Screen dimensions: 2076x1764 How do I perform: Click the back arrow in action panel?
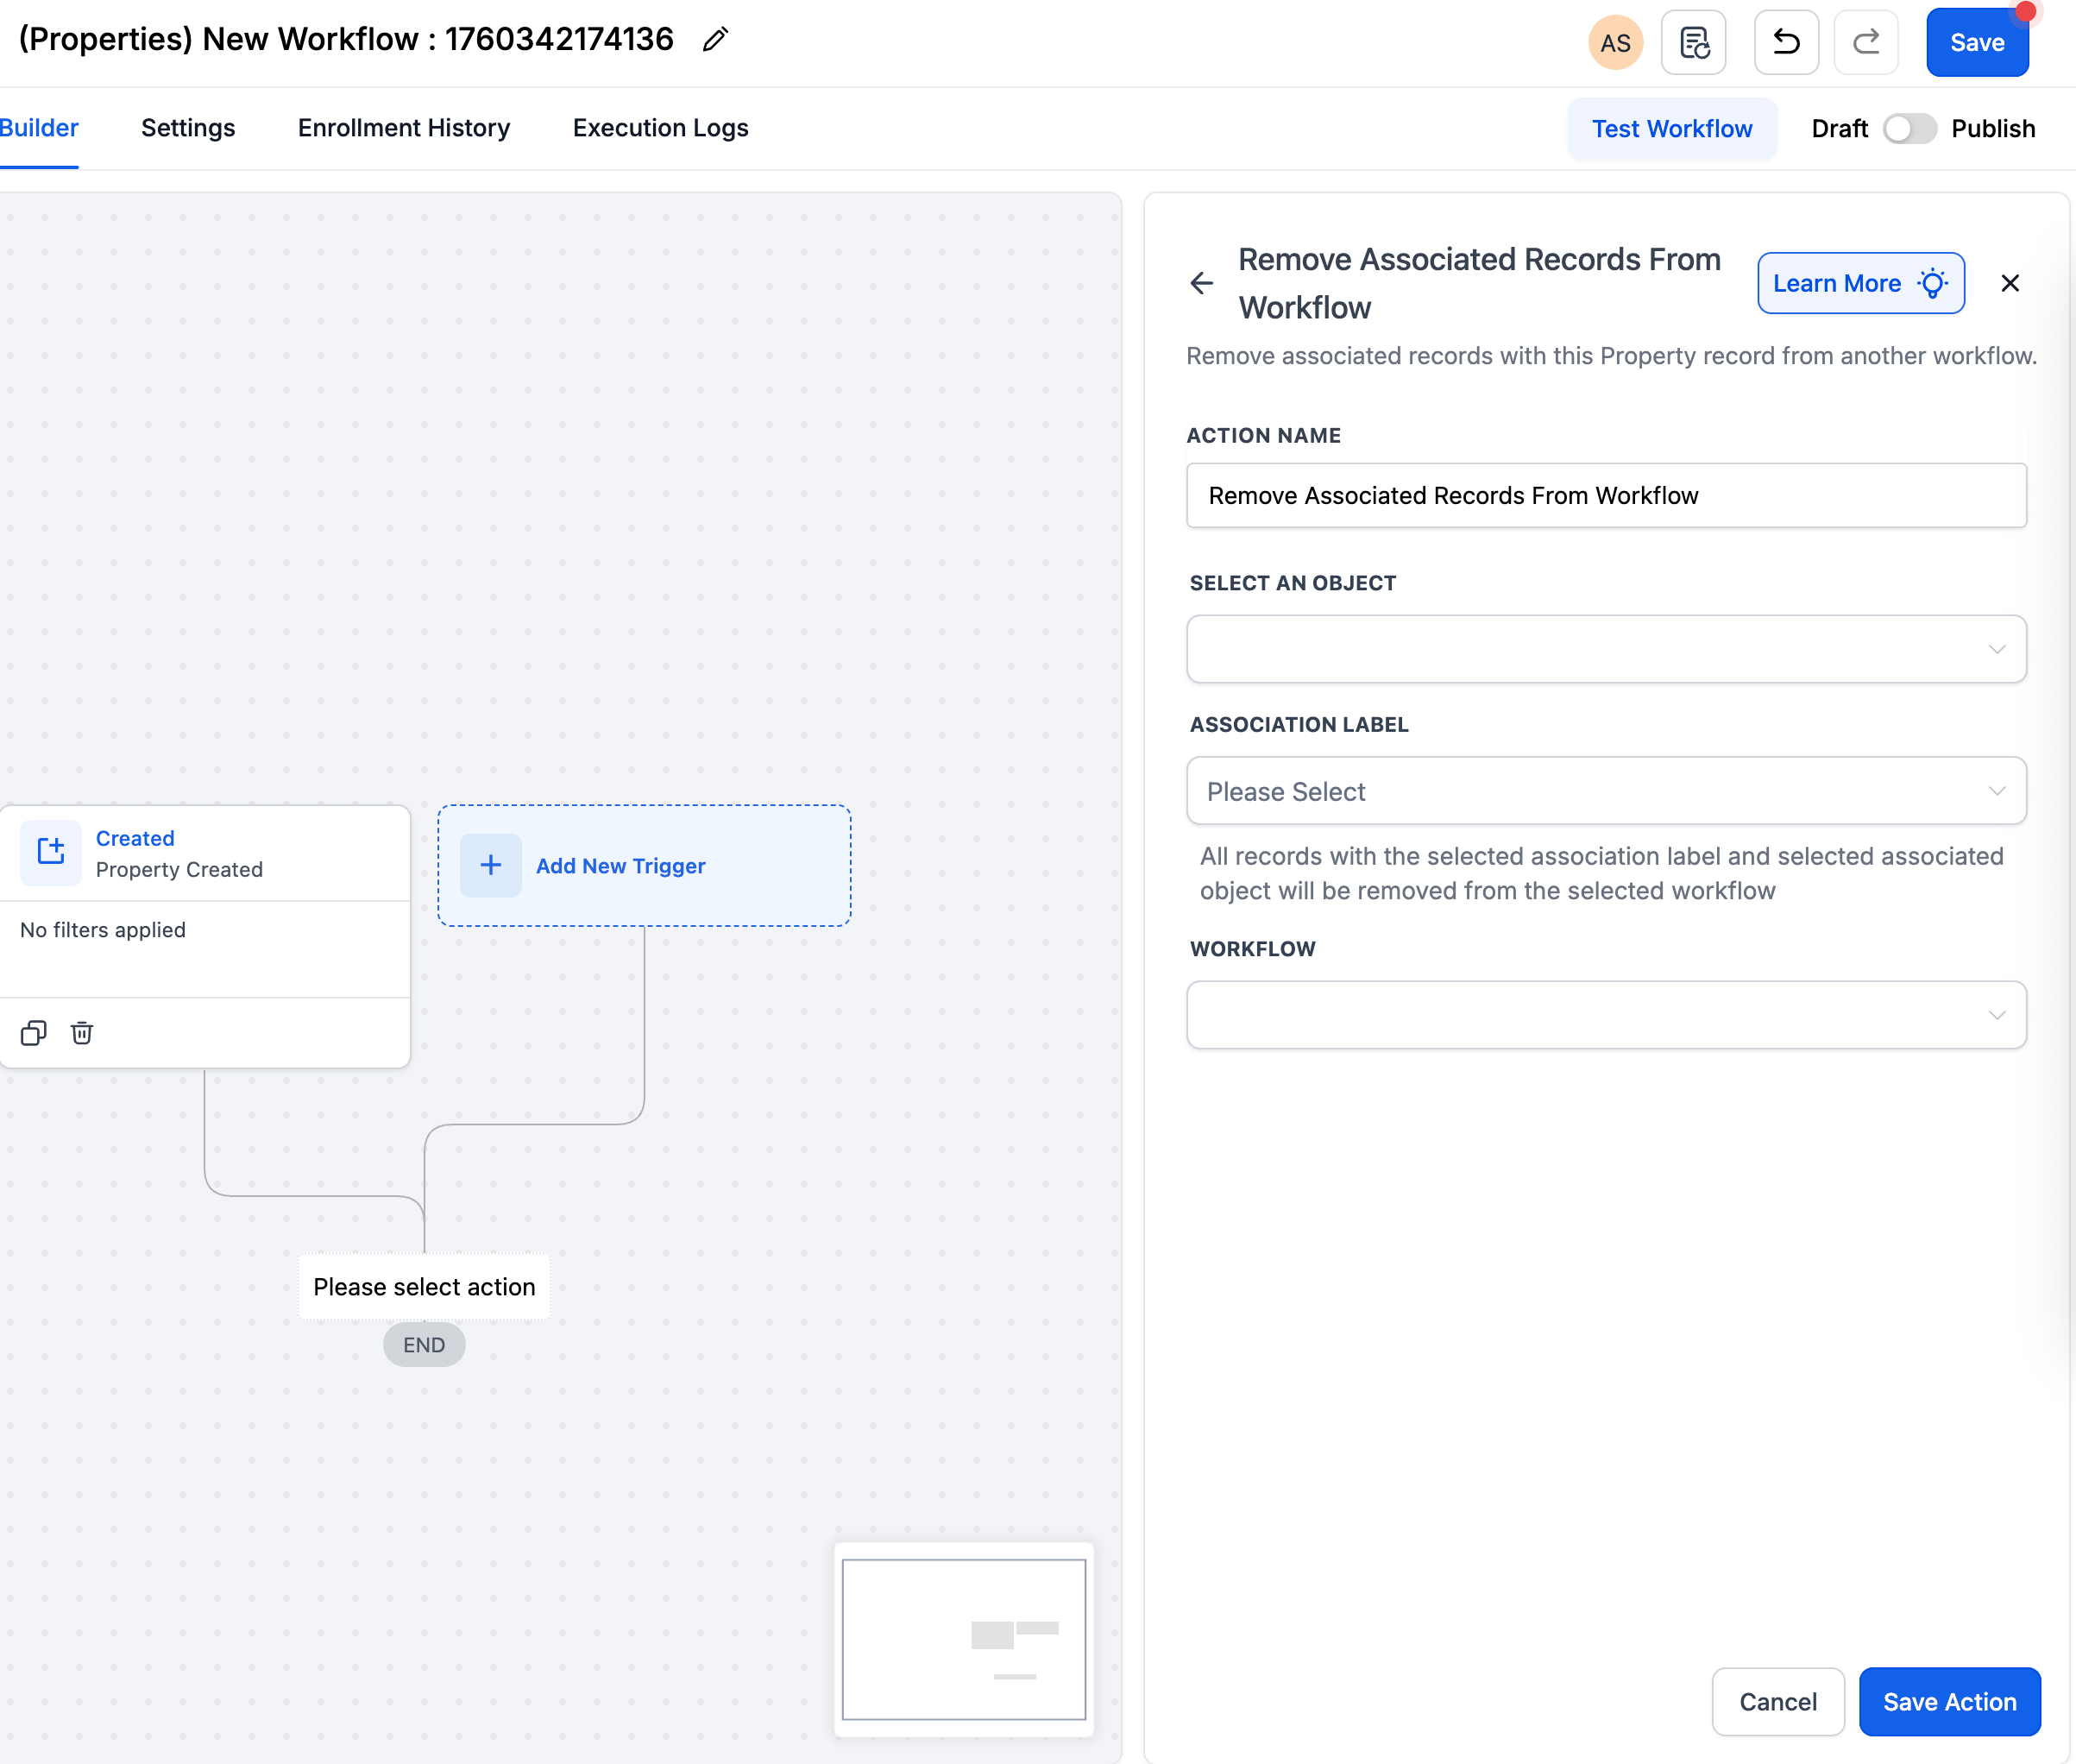pyautogui.click(x=1202, y=283)
